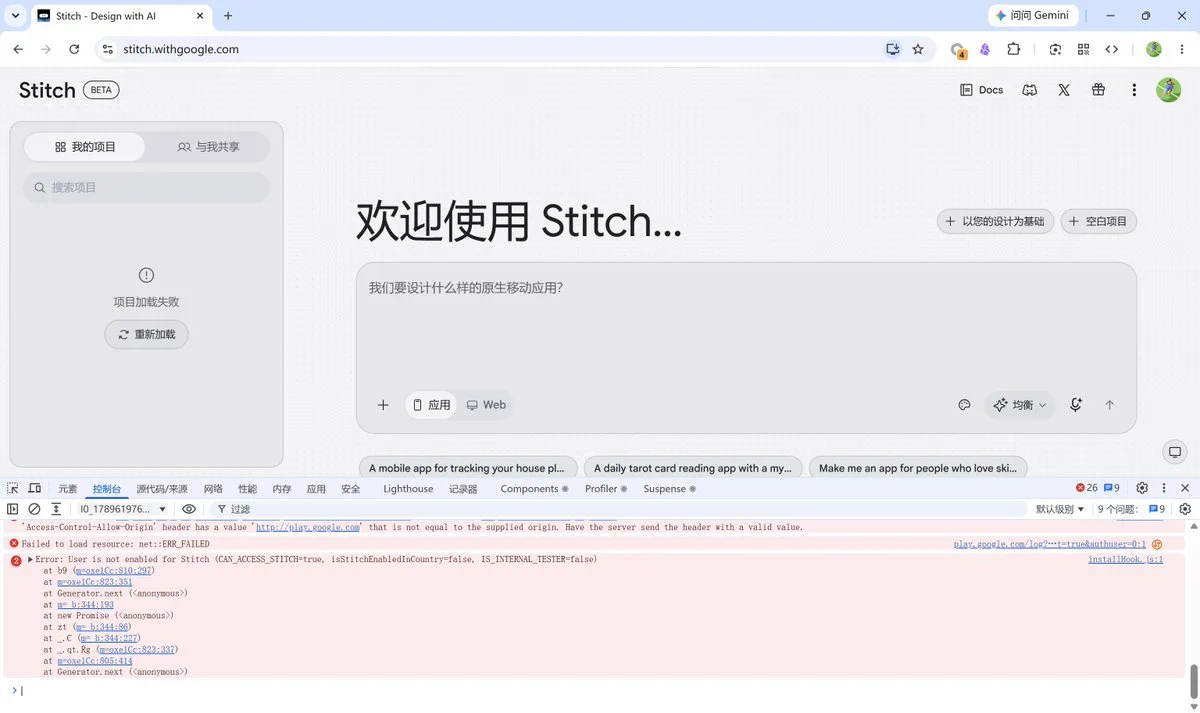Expand the User is not enabled error
The height and width of the screenshot is (713, 1200).
[31, 560]
